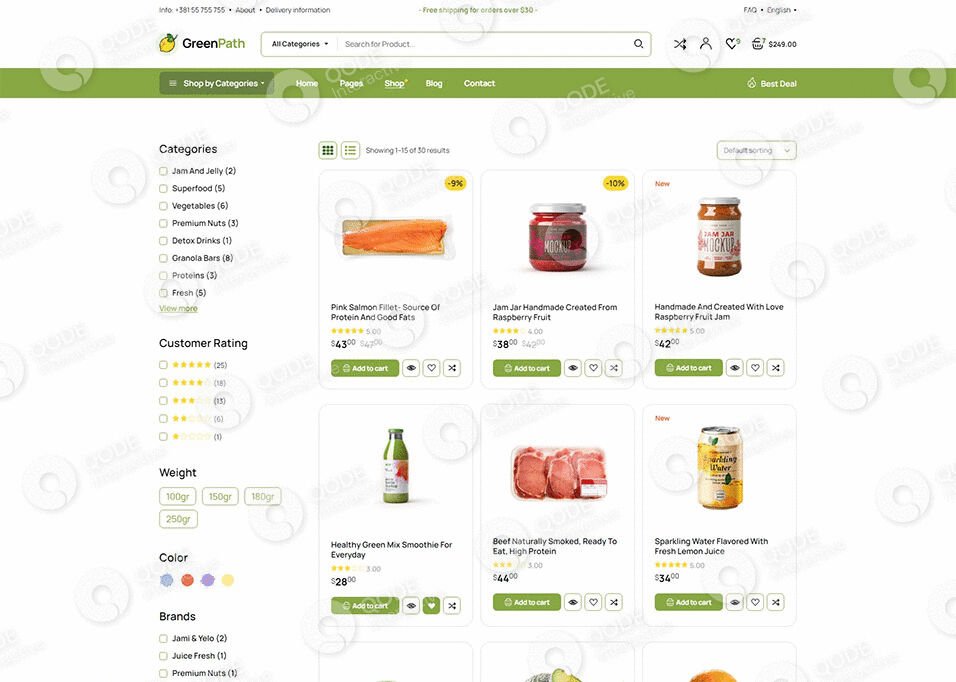Tick the Granola Bars category checkbox
956x682 pixels.
tap(163, 258)
